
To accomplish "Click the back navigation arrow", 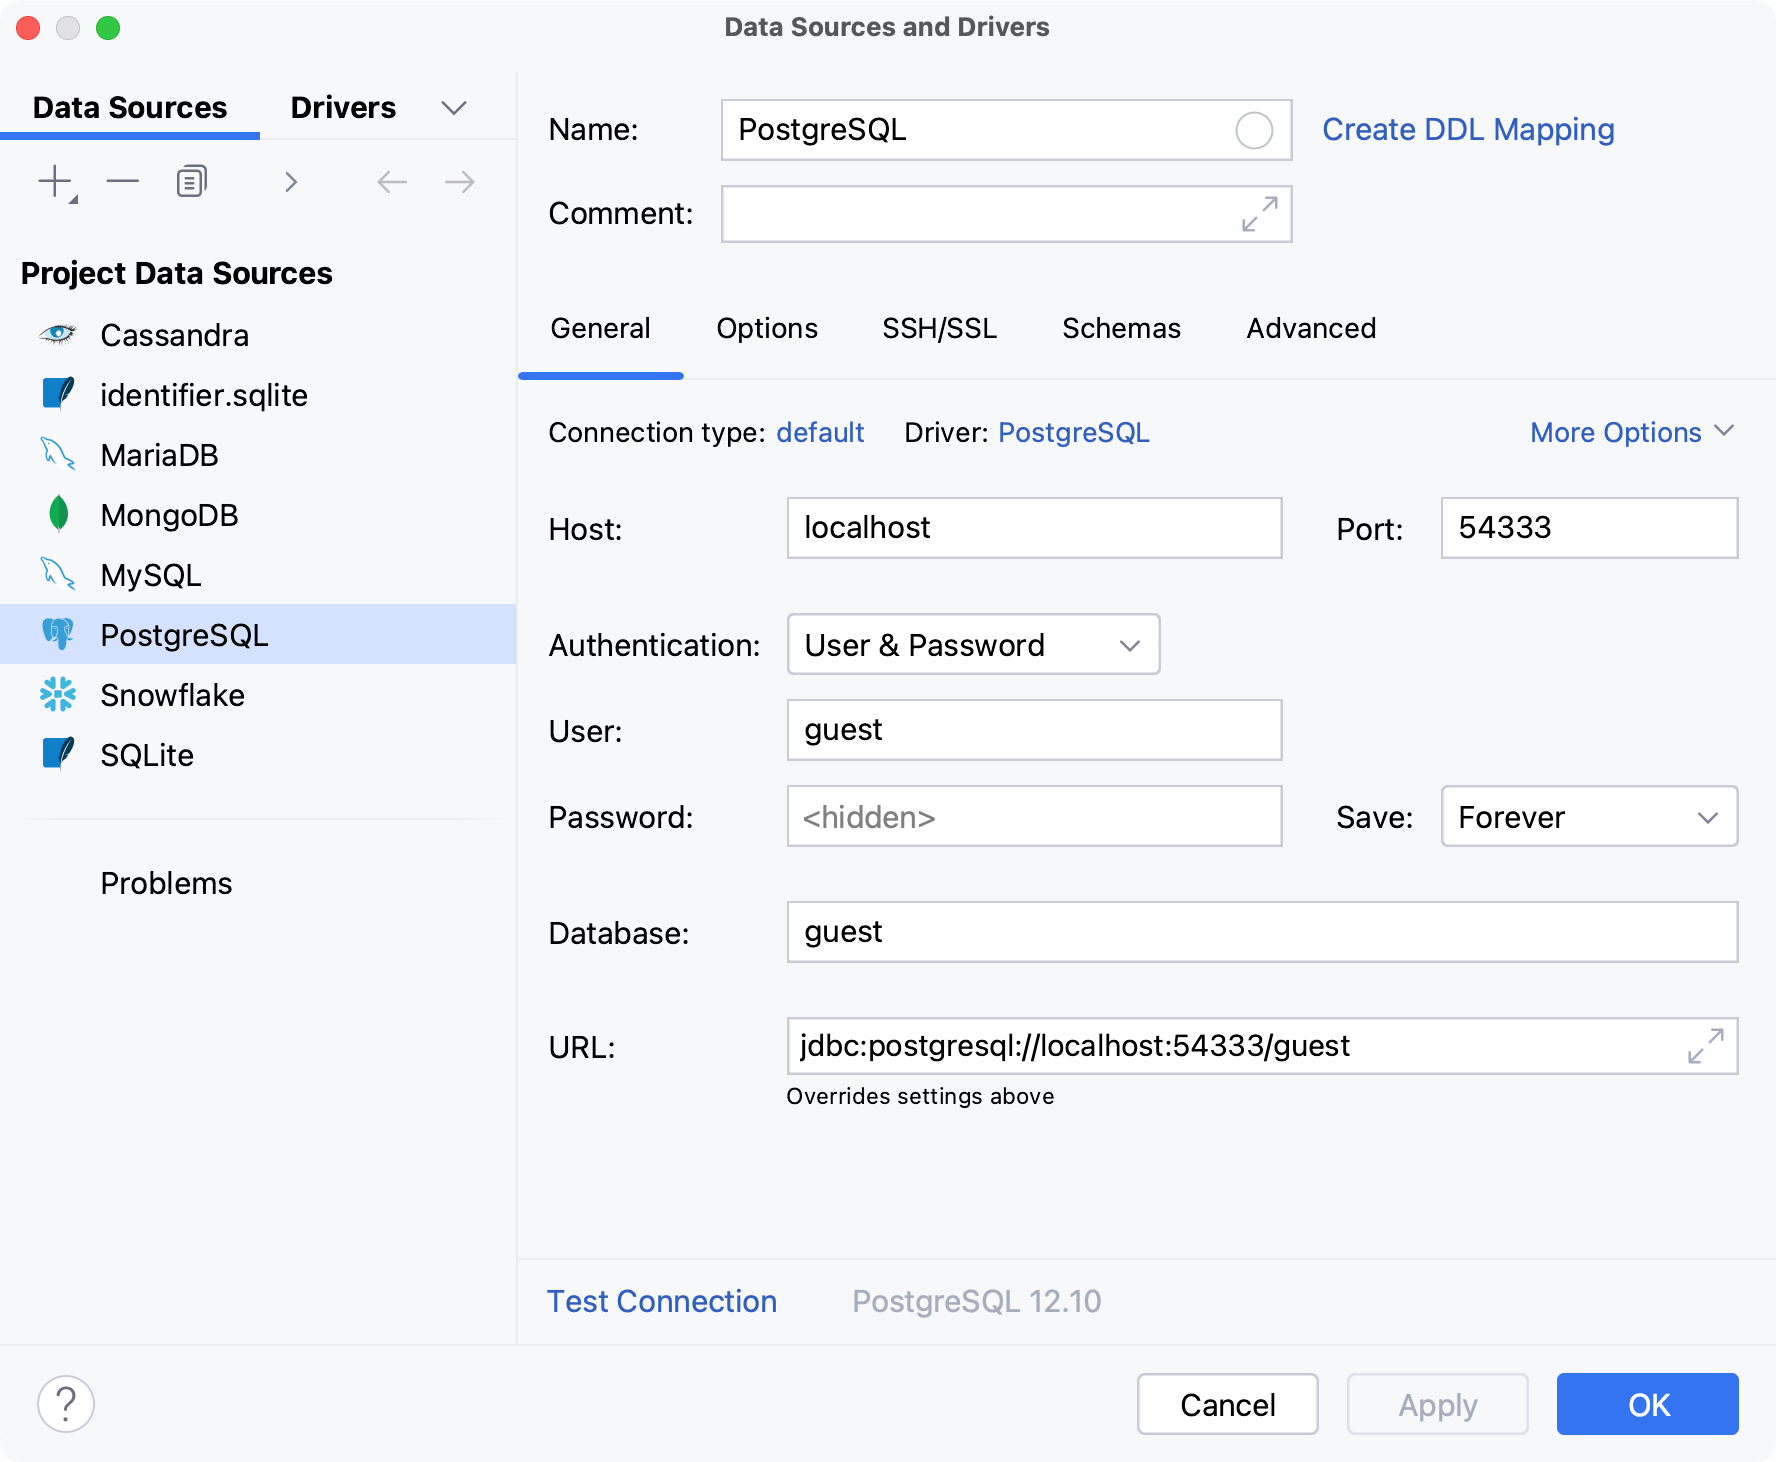I will 391,181.
